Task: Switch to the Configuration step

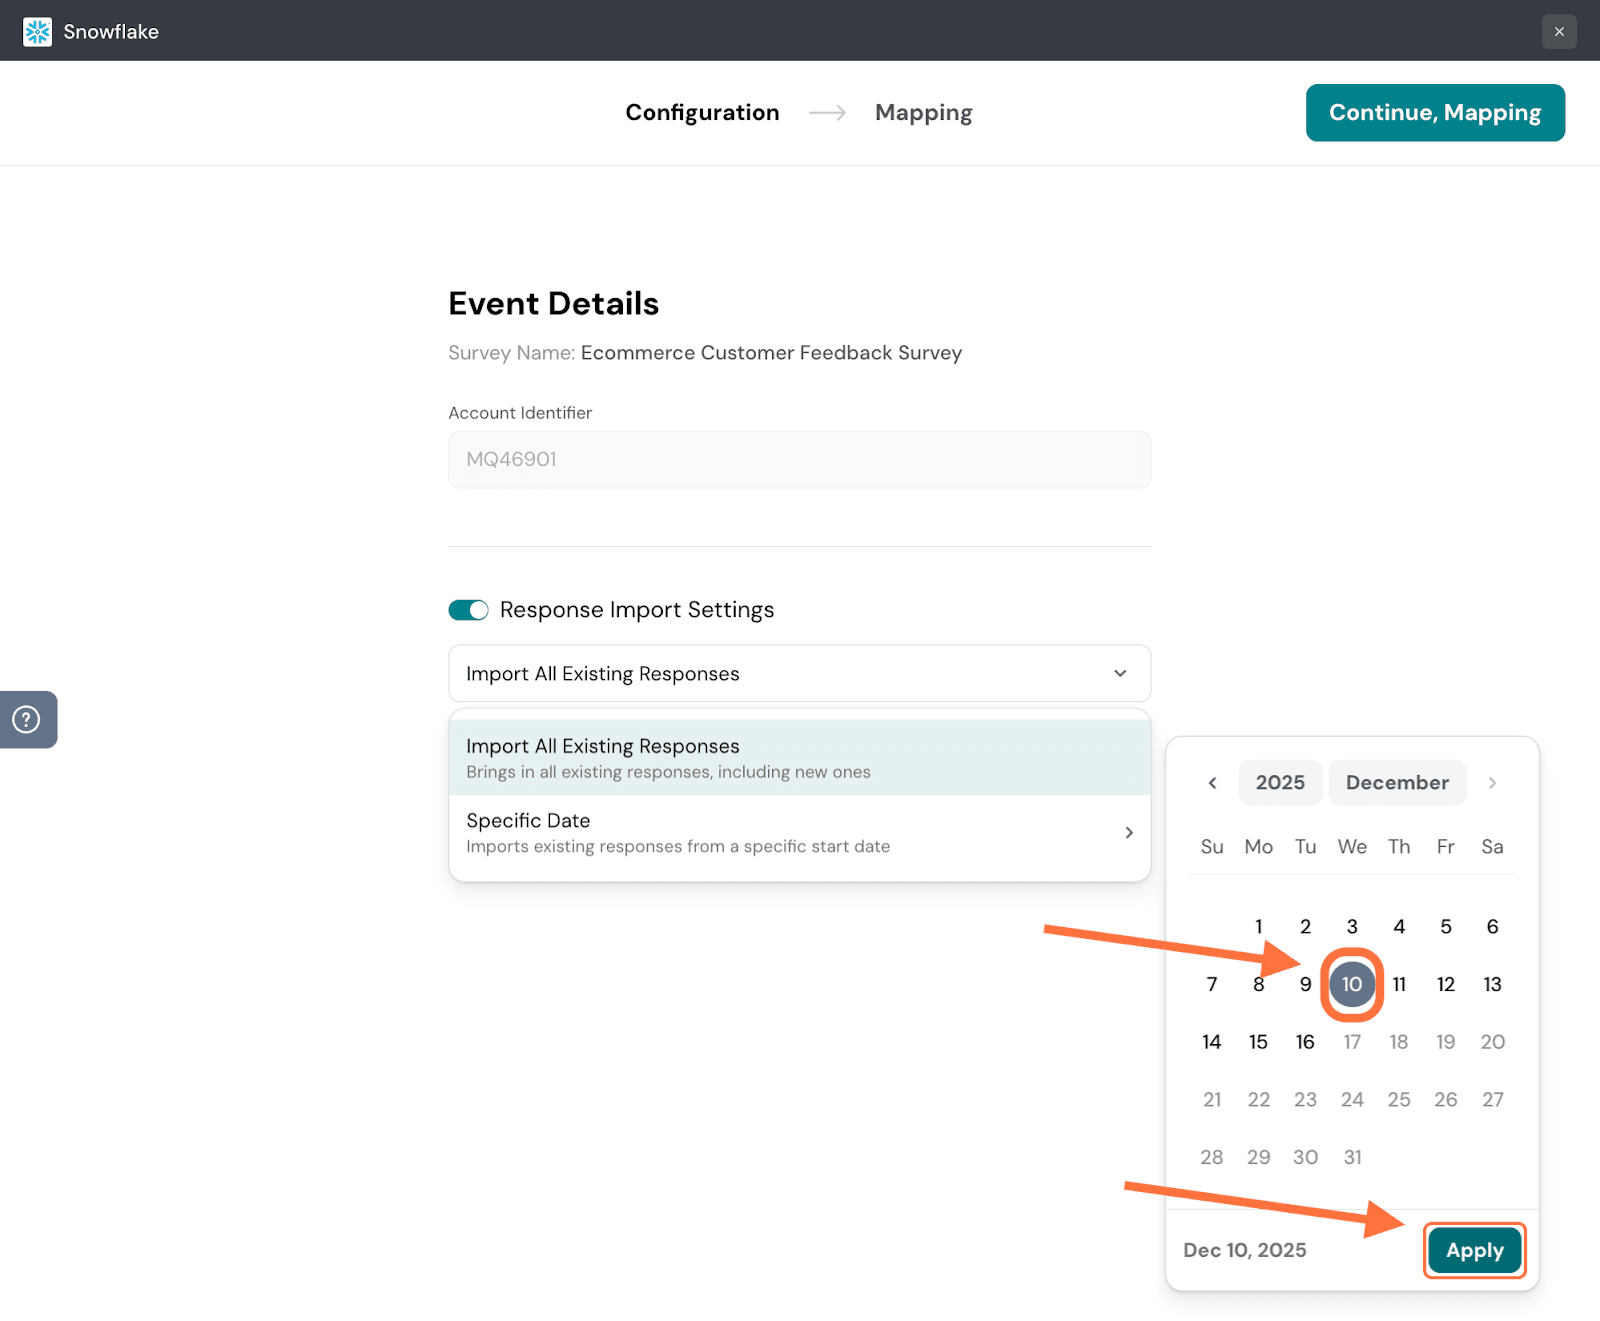Action: click(x=702, y=113)
